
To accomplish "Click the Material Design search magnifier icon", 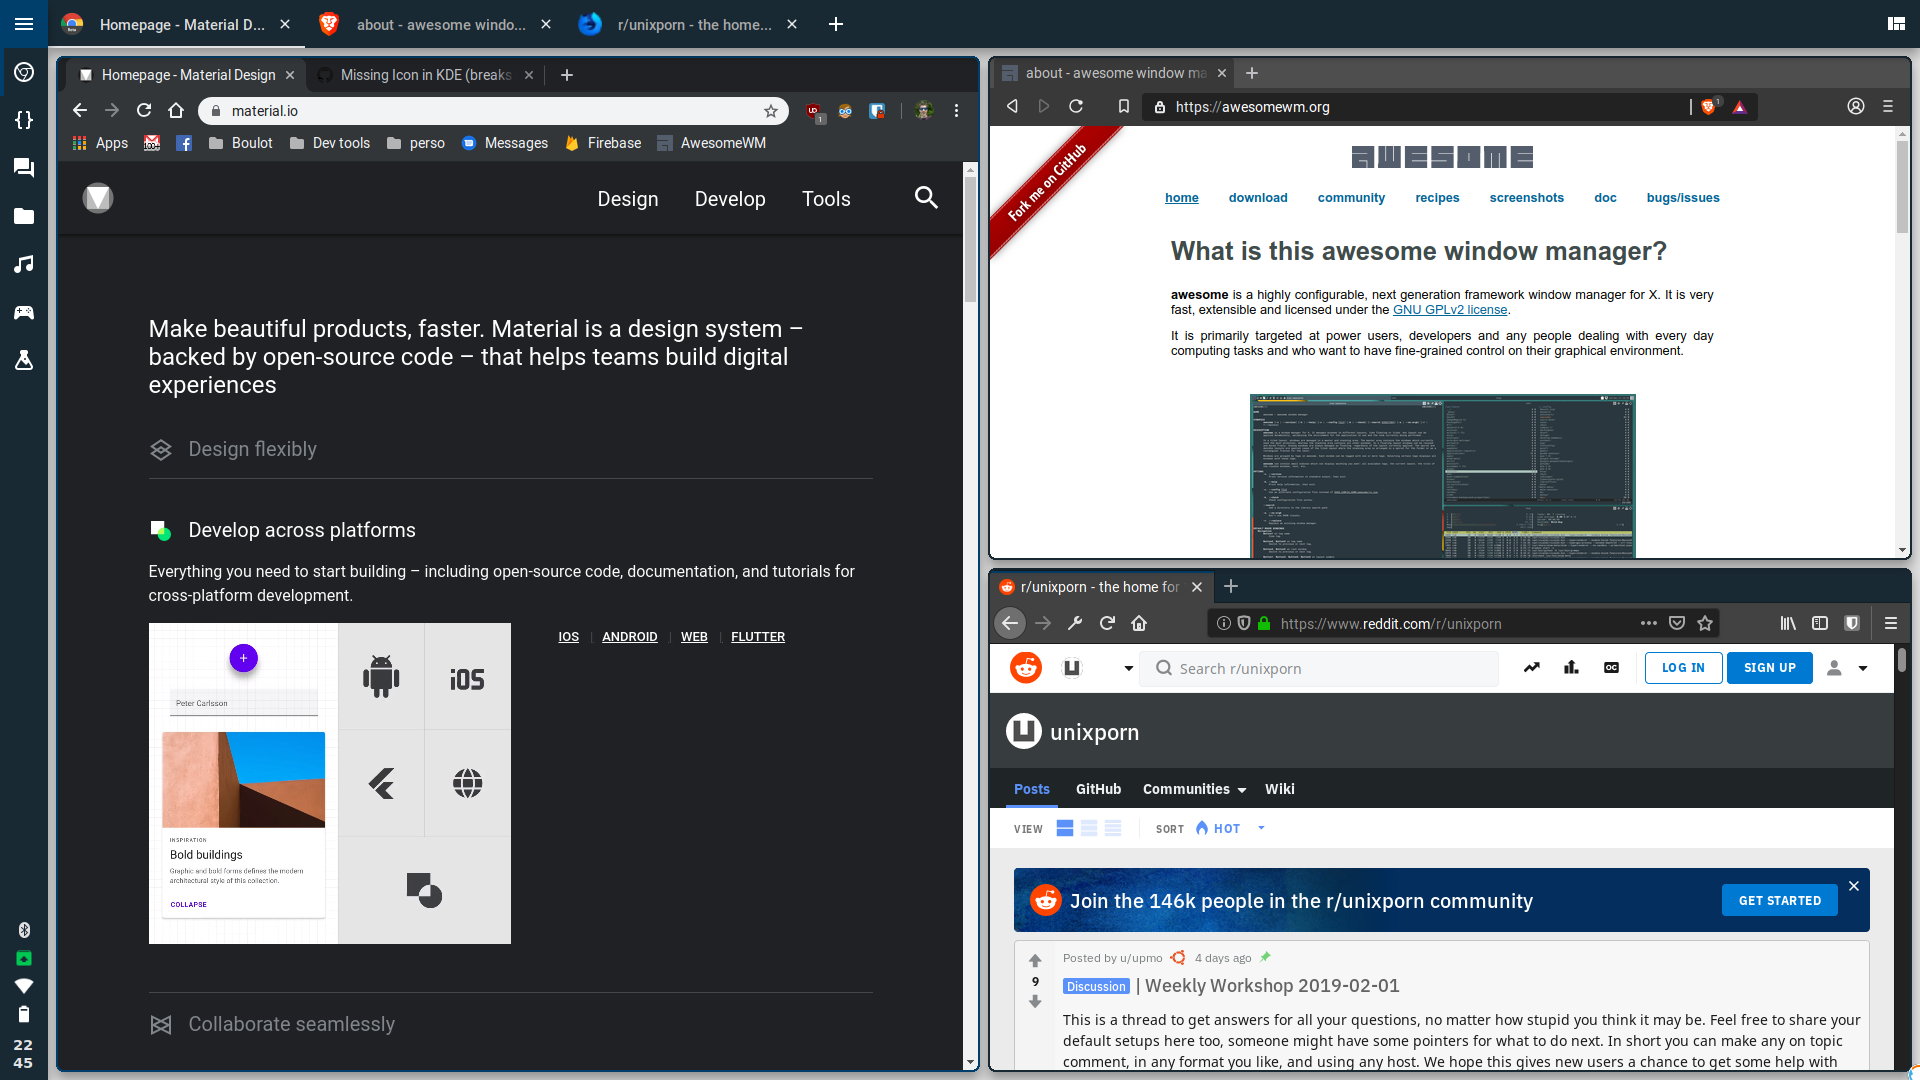I will pos(926,198).
